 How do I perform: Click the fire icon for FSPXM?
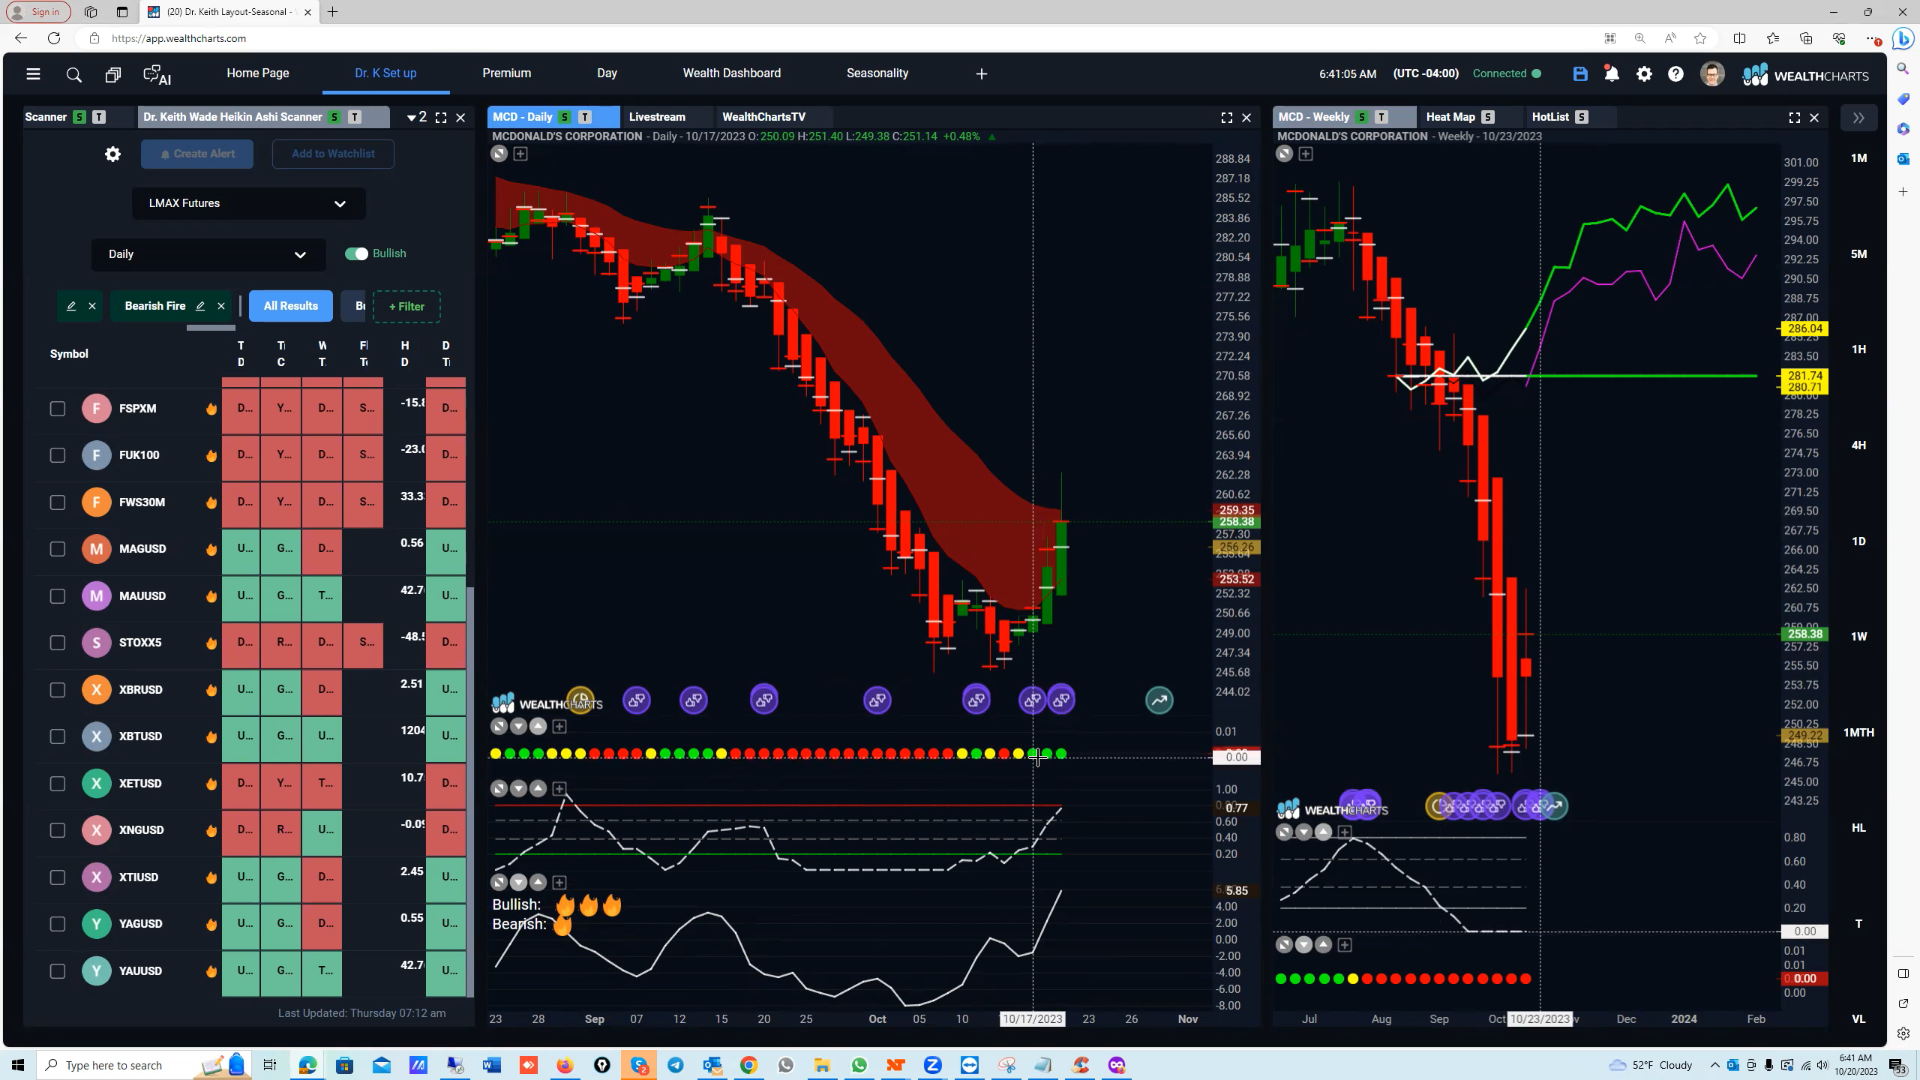coord(211,409)
